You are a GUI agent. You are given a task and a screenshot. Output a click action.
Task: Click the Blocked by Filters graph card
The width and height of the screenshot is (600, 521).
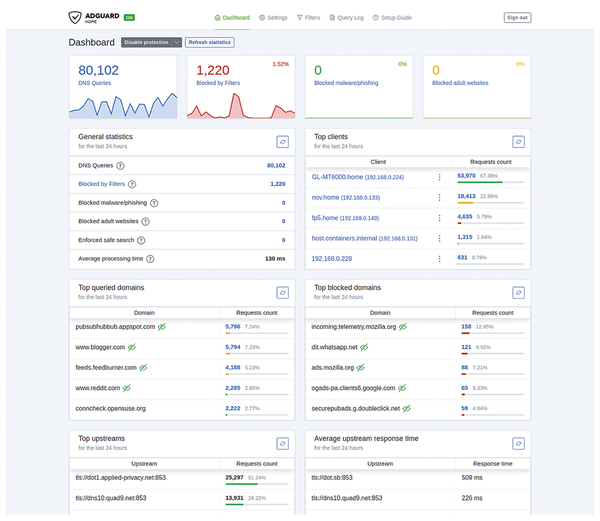tap(240, 86)
